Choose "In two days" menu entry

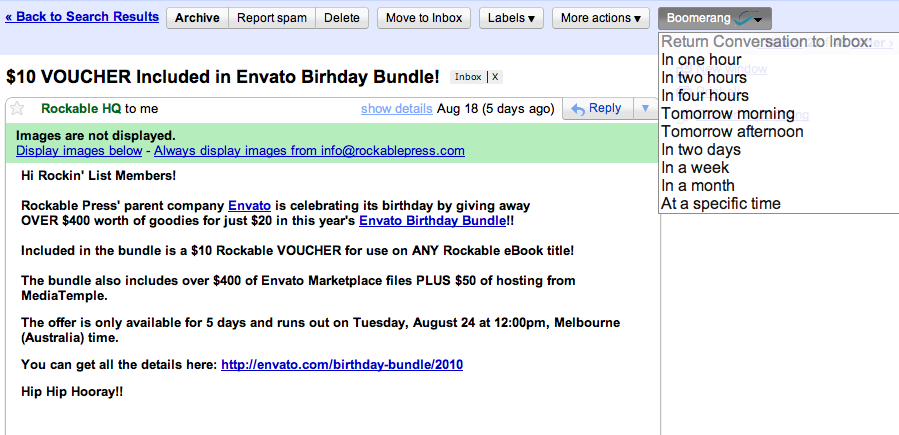click(701, 150)
